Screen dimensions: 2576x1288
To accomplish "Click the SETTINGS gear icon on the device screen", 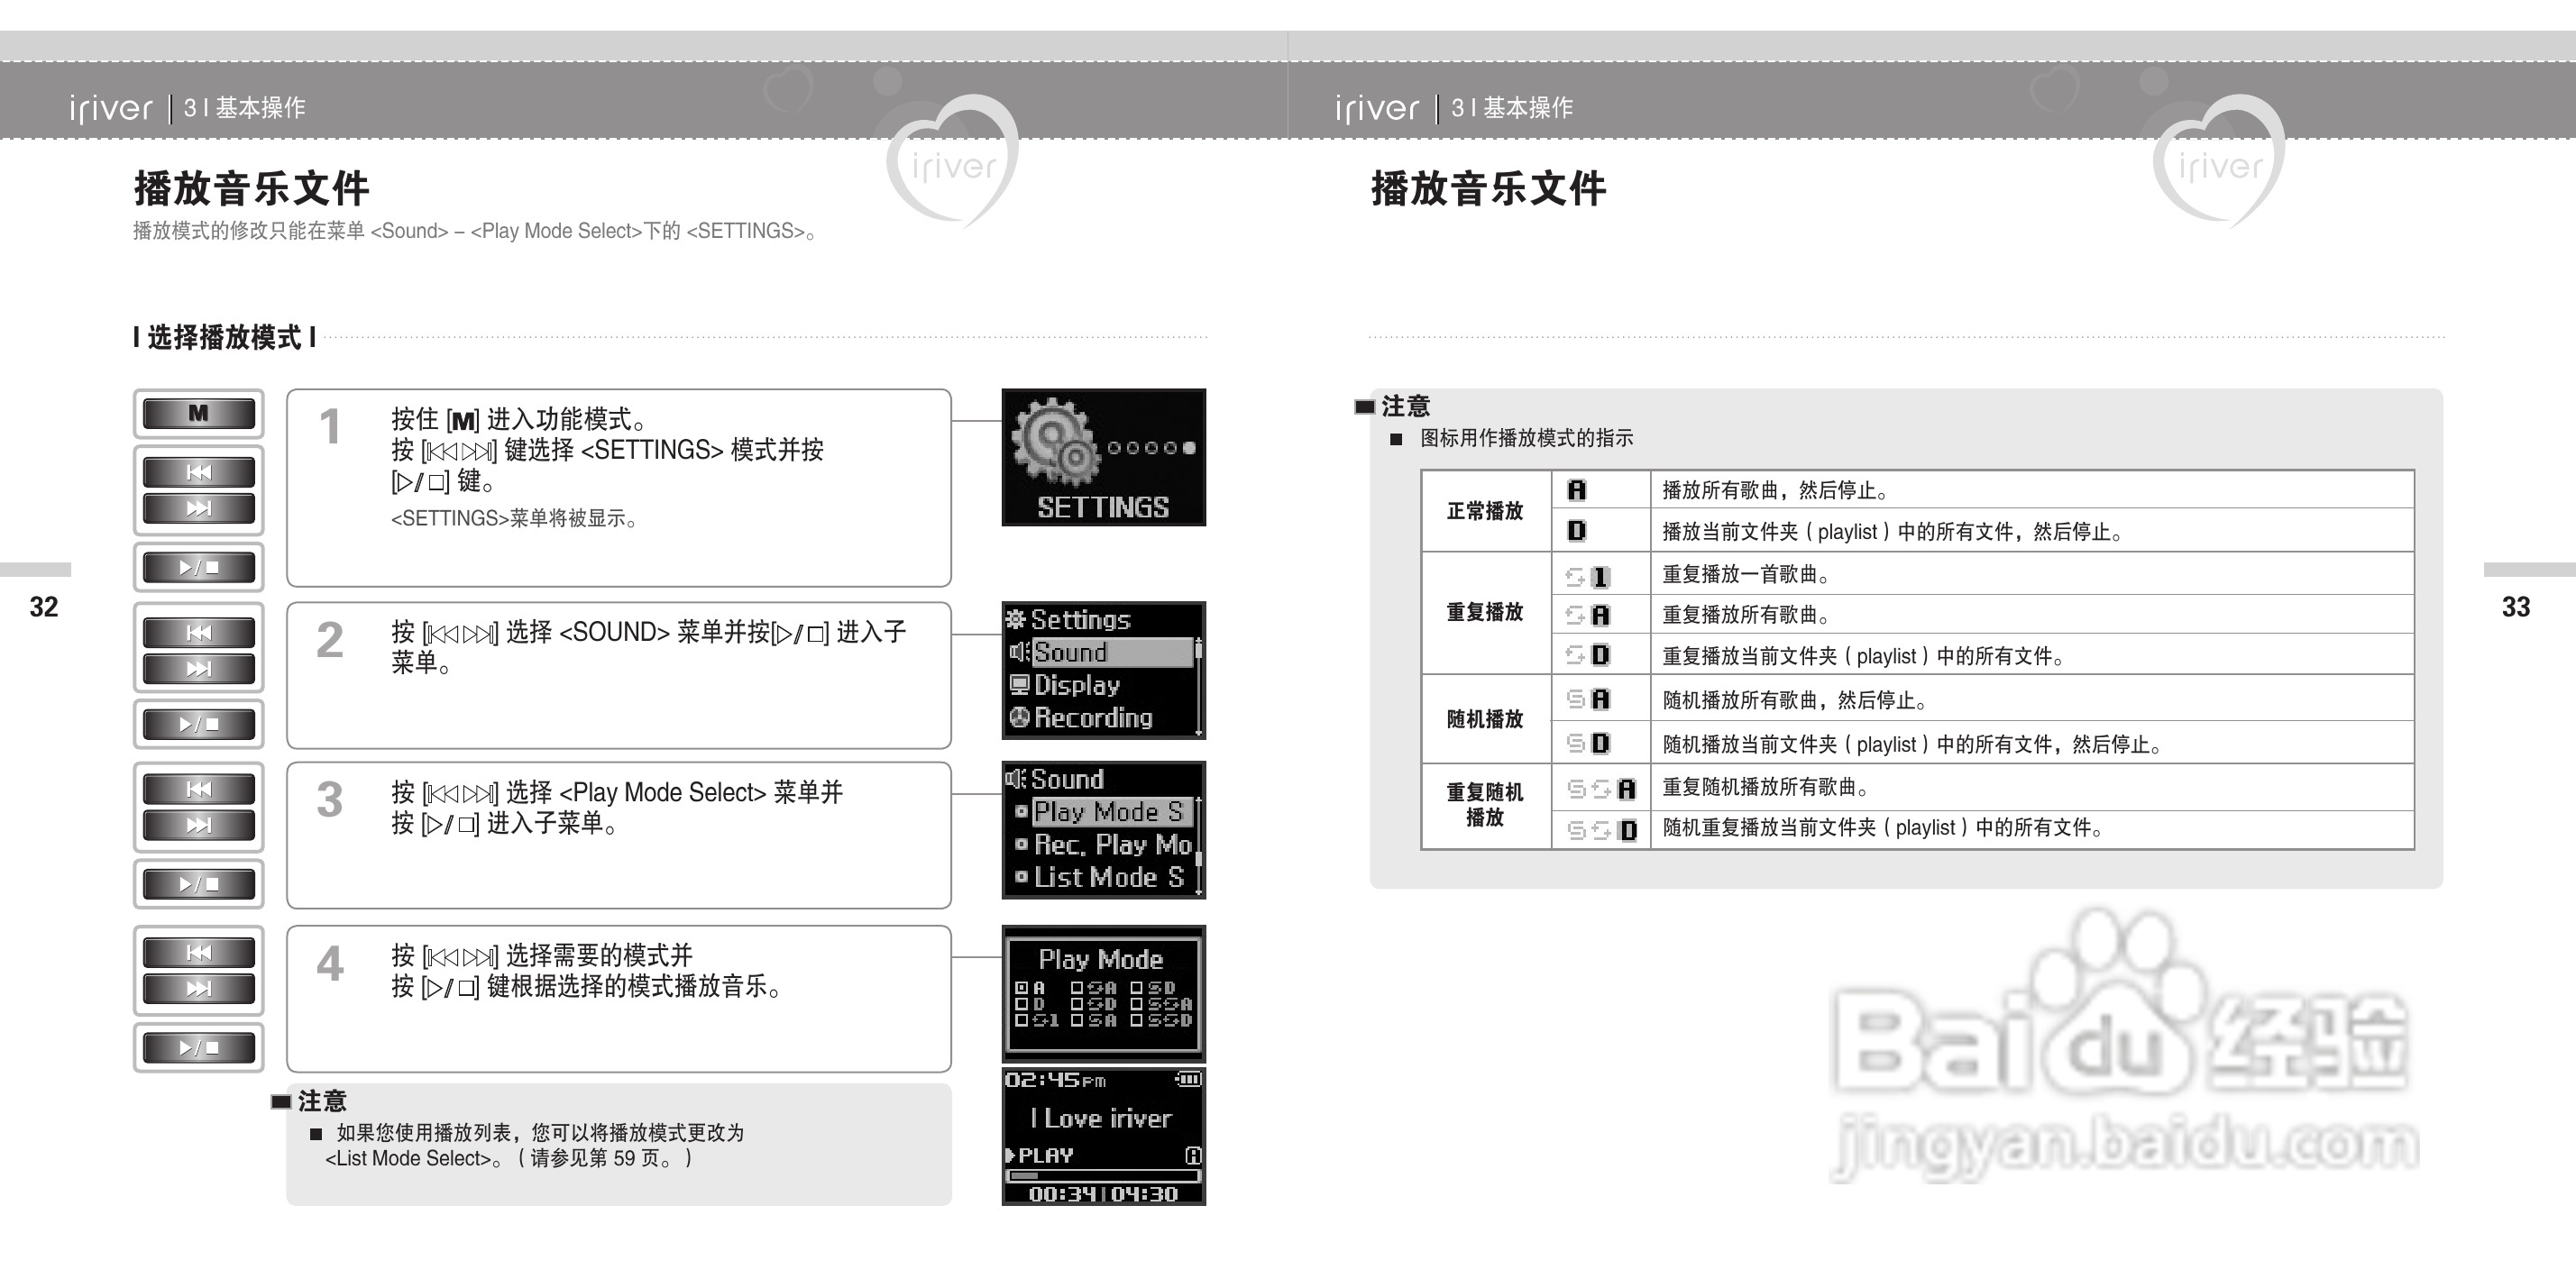I will click(x=1052, y=443).
